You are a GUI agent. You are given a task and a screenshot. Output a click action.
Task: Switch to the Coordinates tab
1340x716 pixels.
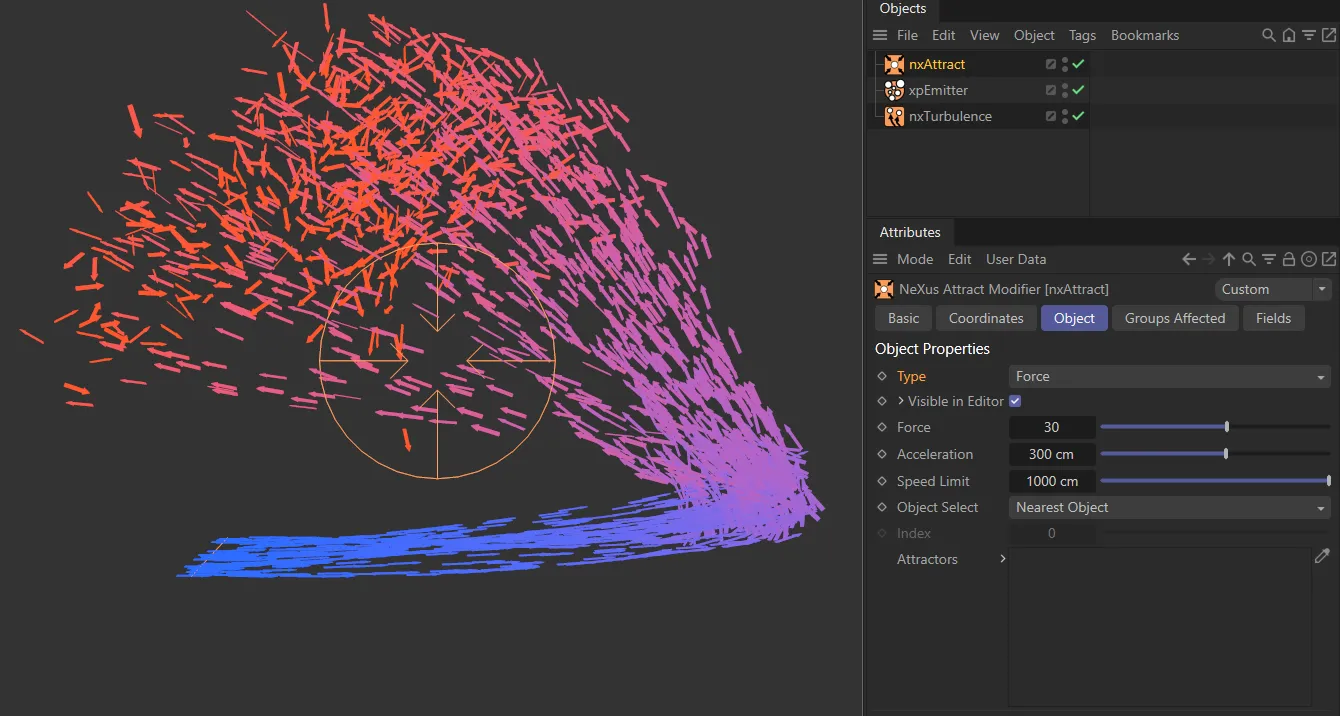985,318
